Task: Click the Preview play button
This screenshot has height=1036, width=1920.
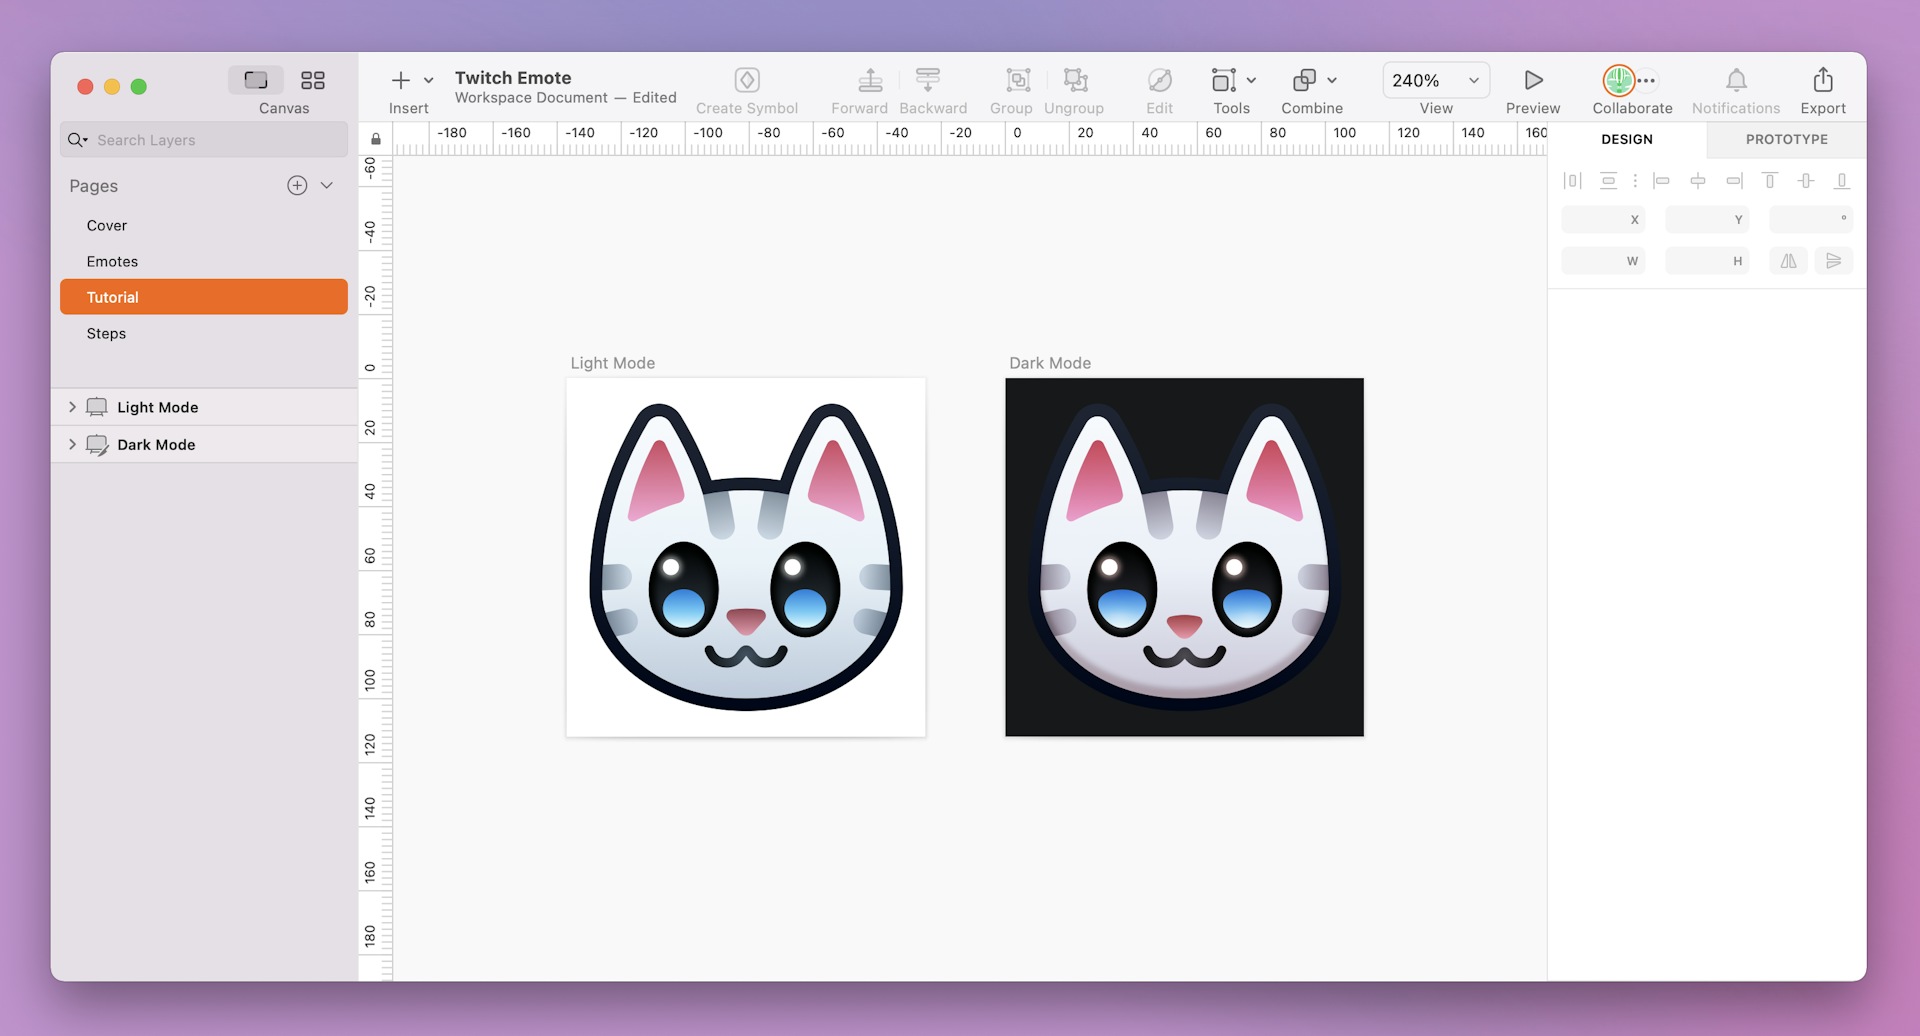Action: pos(1532,79)
